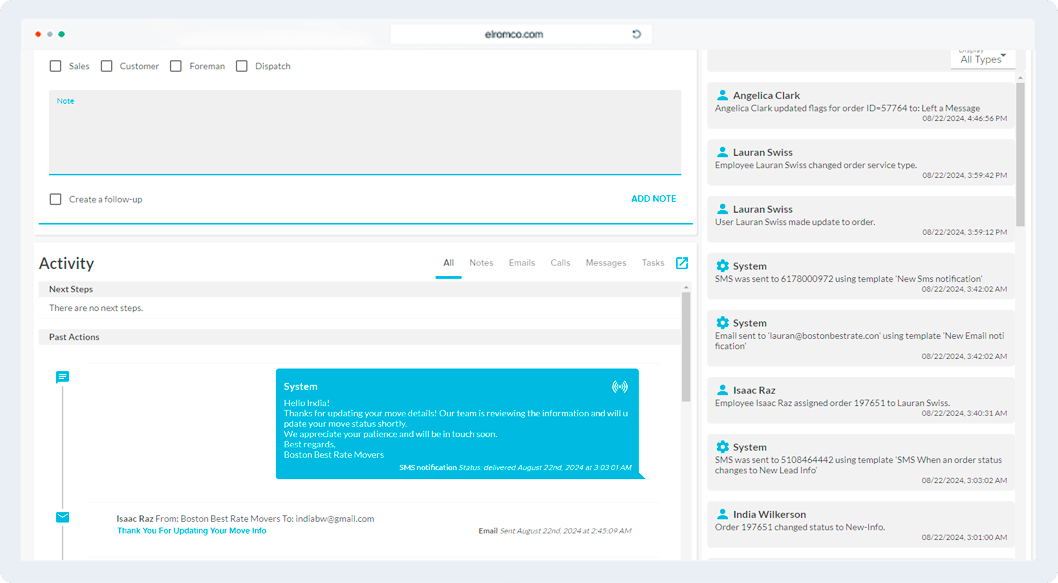Open 'Thank You For Updating Your Move Info' email

(x=192, y=531)
